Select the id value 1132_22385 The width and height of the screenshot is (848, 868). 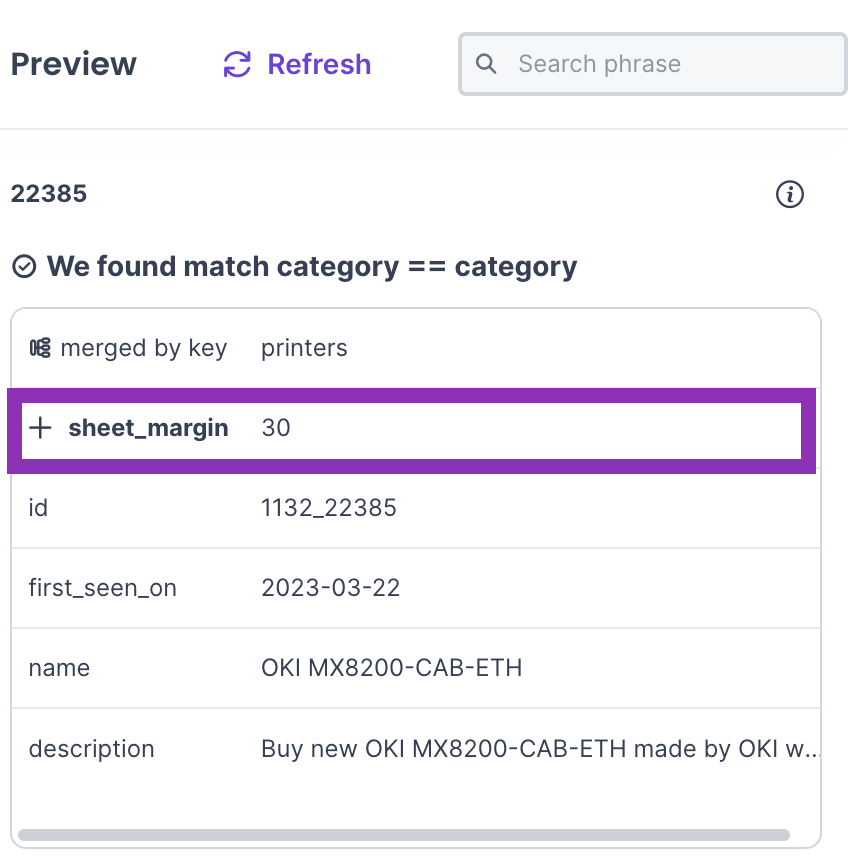(329, 508)
